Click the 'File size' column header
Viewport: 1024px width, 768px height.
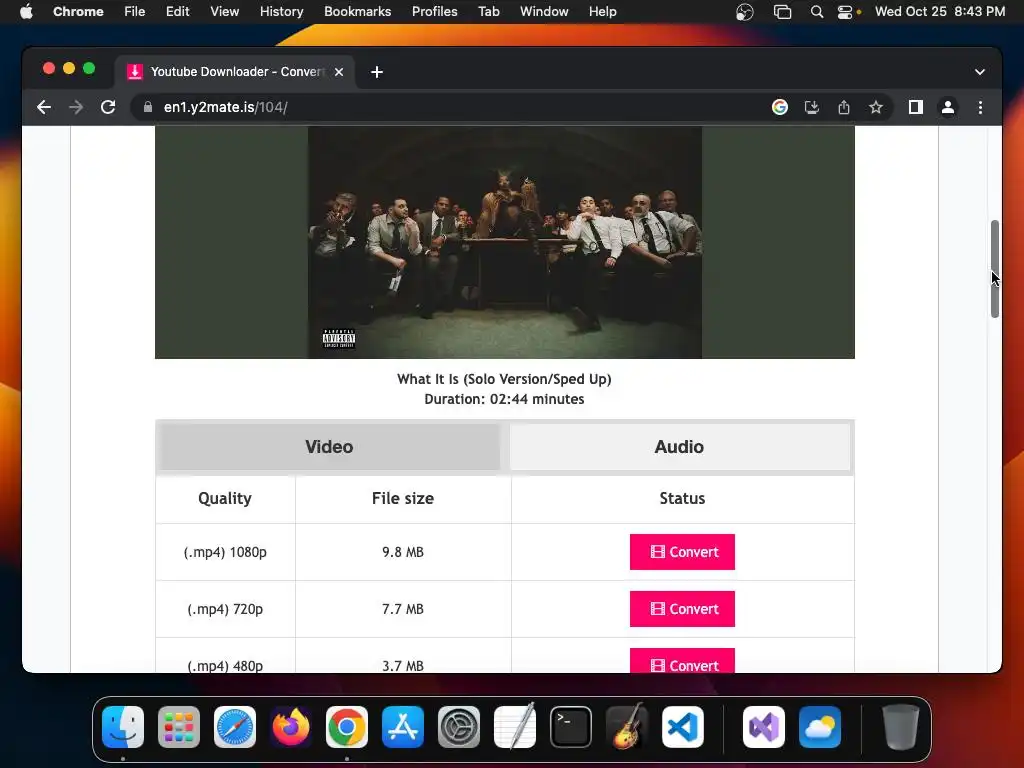(403, 498)
